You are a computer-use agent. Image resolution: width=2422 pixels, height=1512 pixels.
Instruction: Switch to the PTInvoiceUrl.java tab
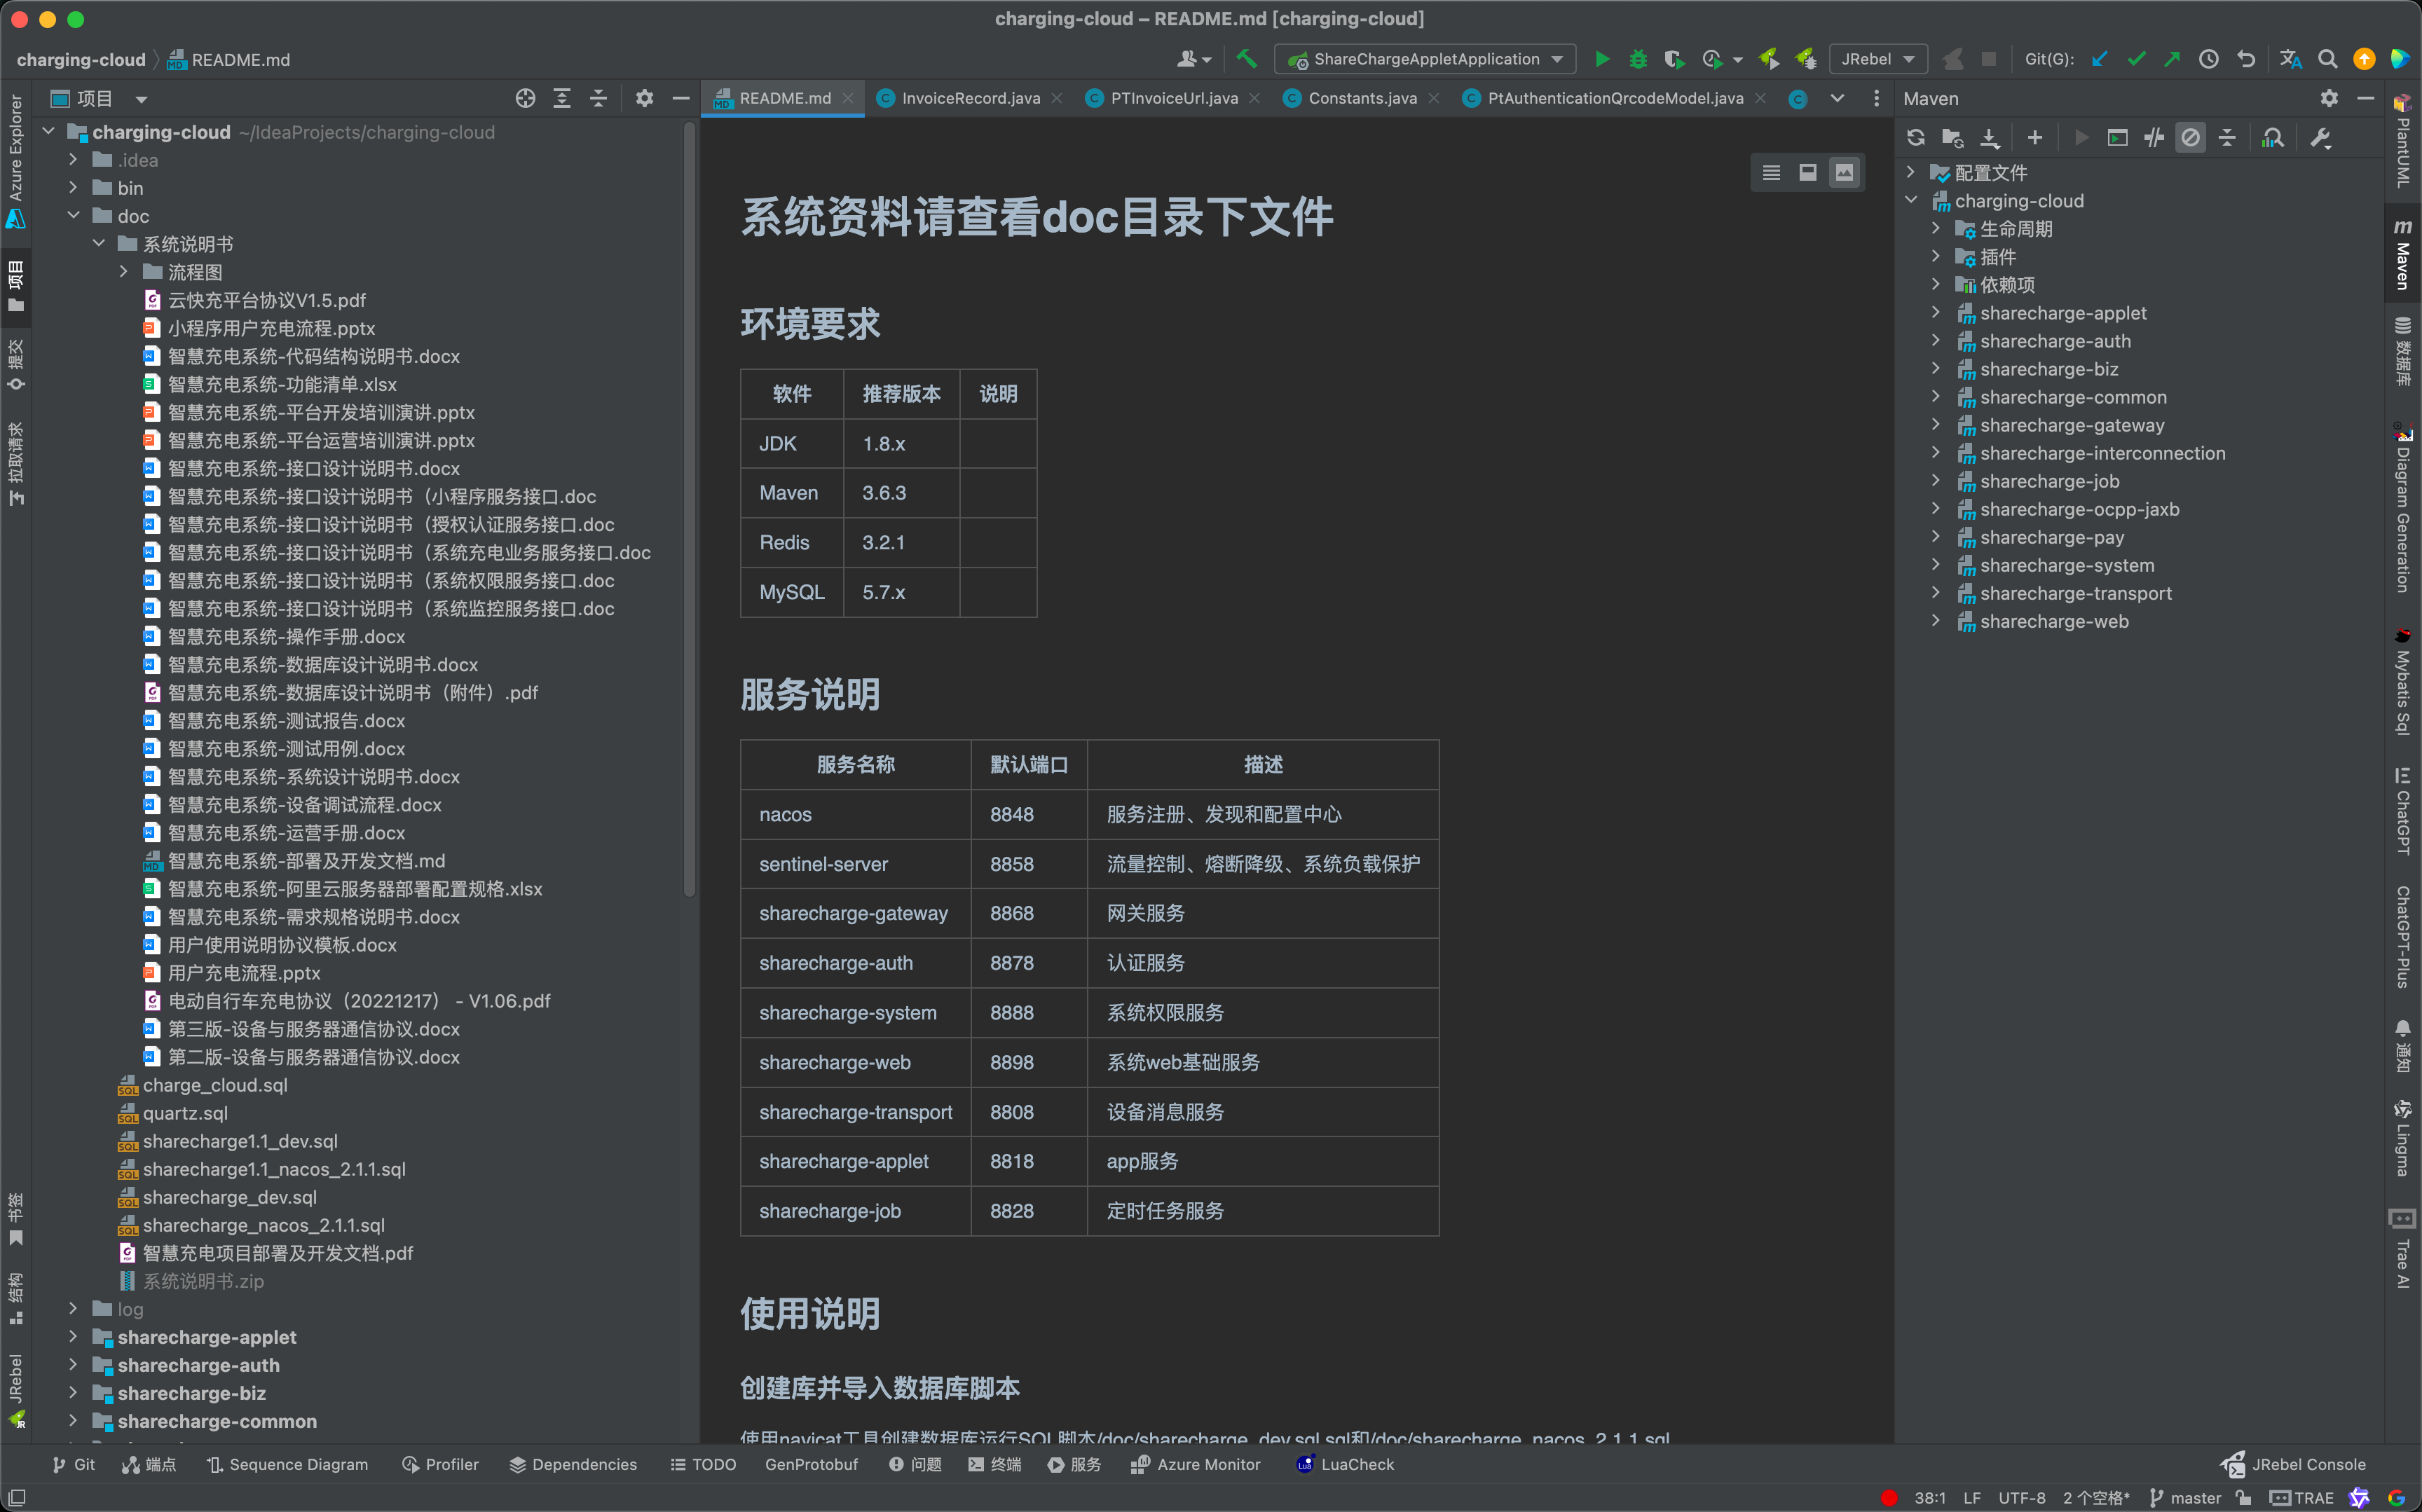click(1173, 98)
